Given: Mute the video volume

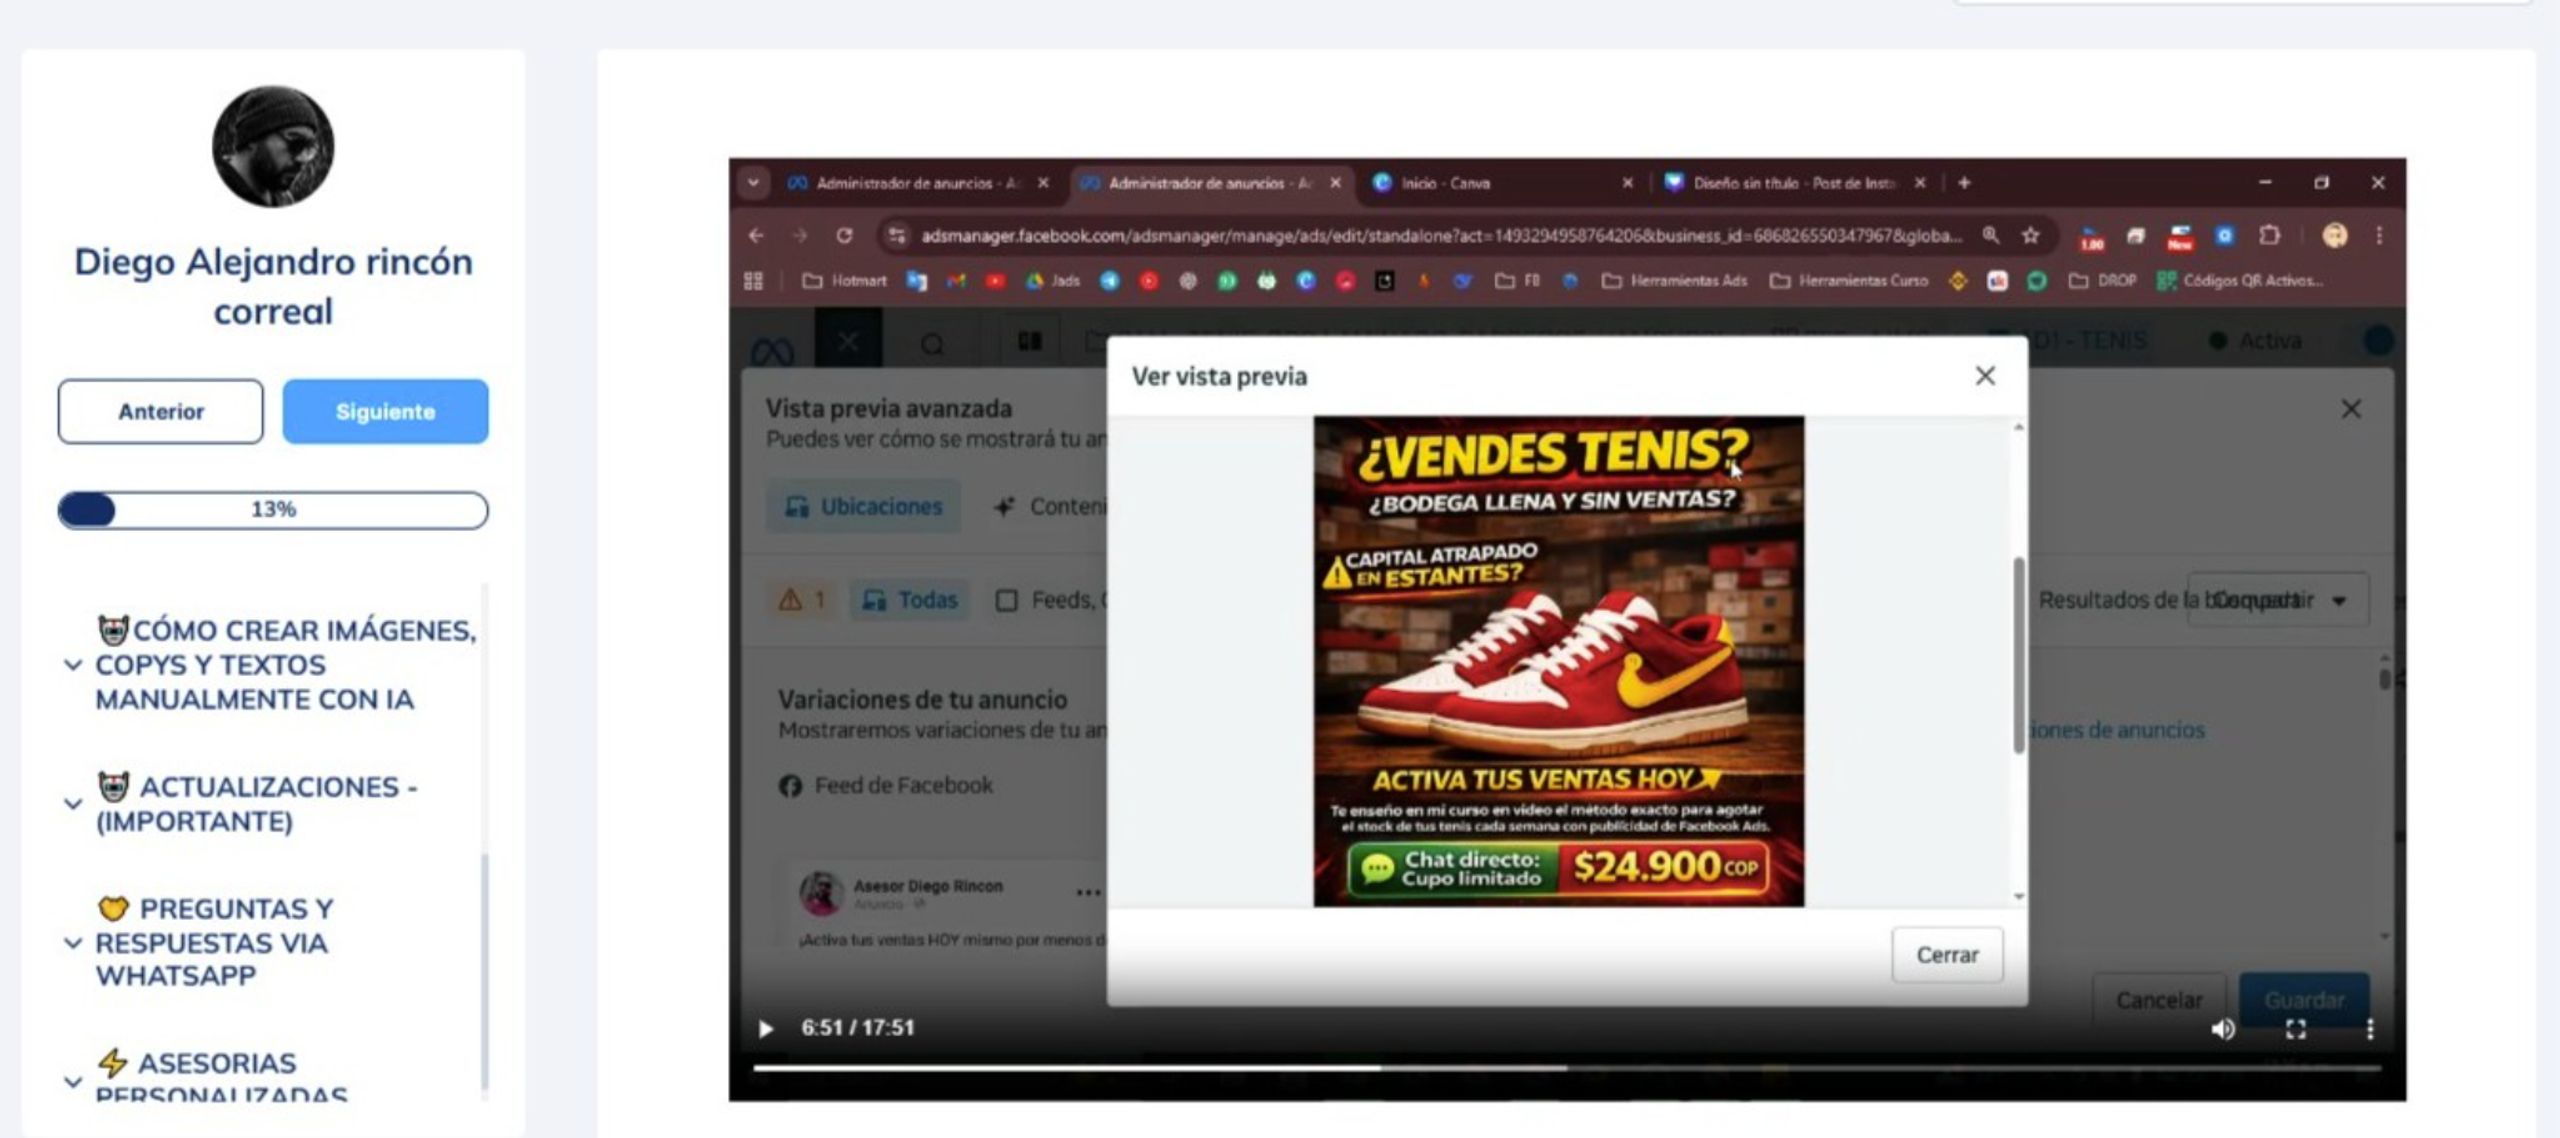Looking at the screenshot, I should click(x=2223, y=1029).
